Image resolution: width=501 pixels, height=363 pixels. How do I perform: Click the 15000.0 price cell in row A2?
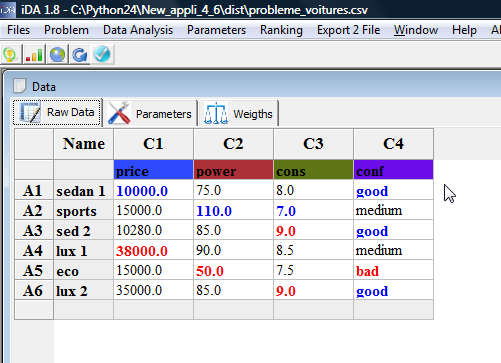[154, 210]
